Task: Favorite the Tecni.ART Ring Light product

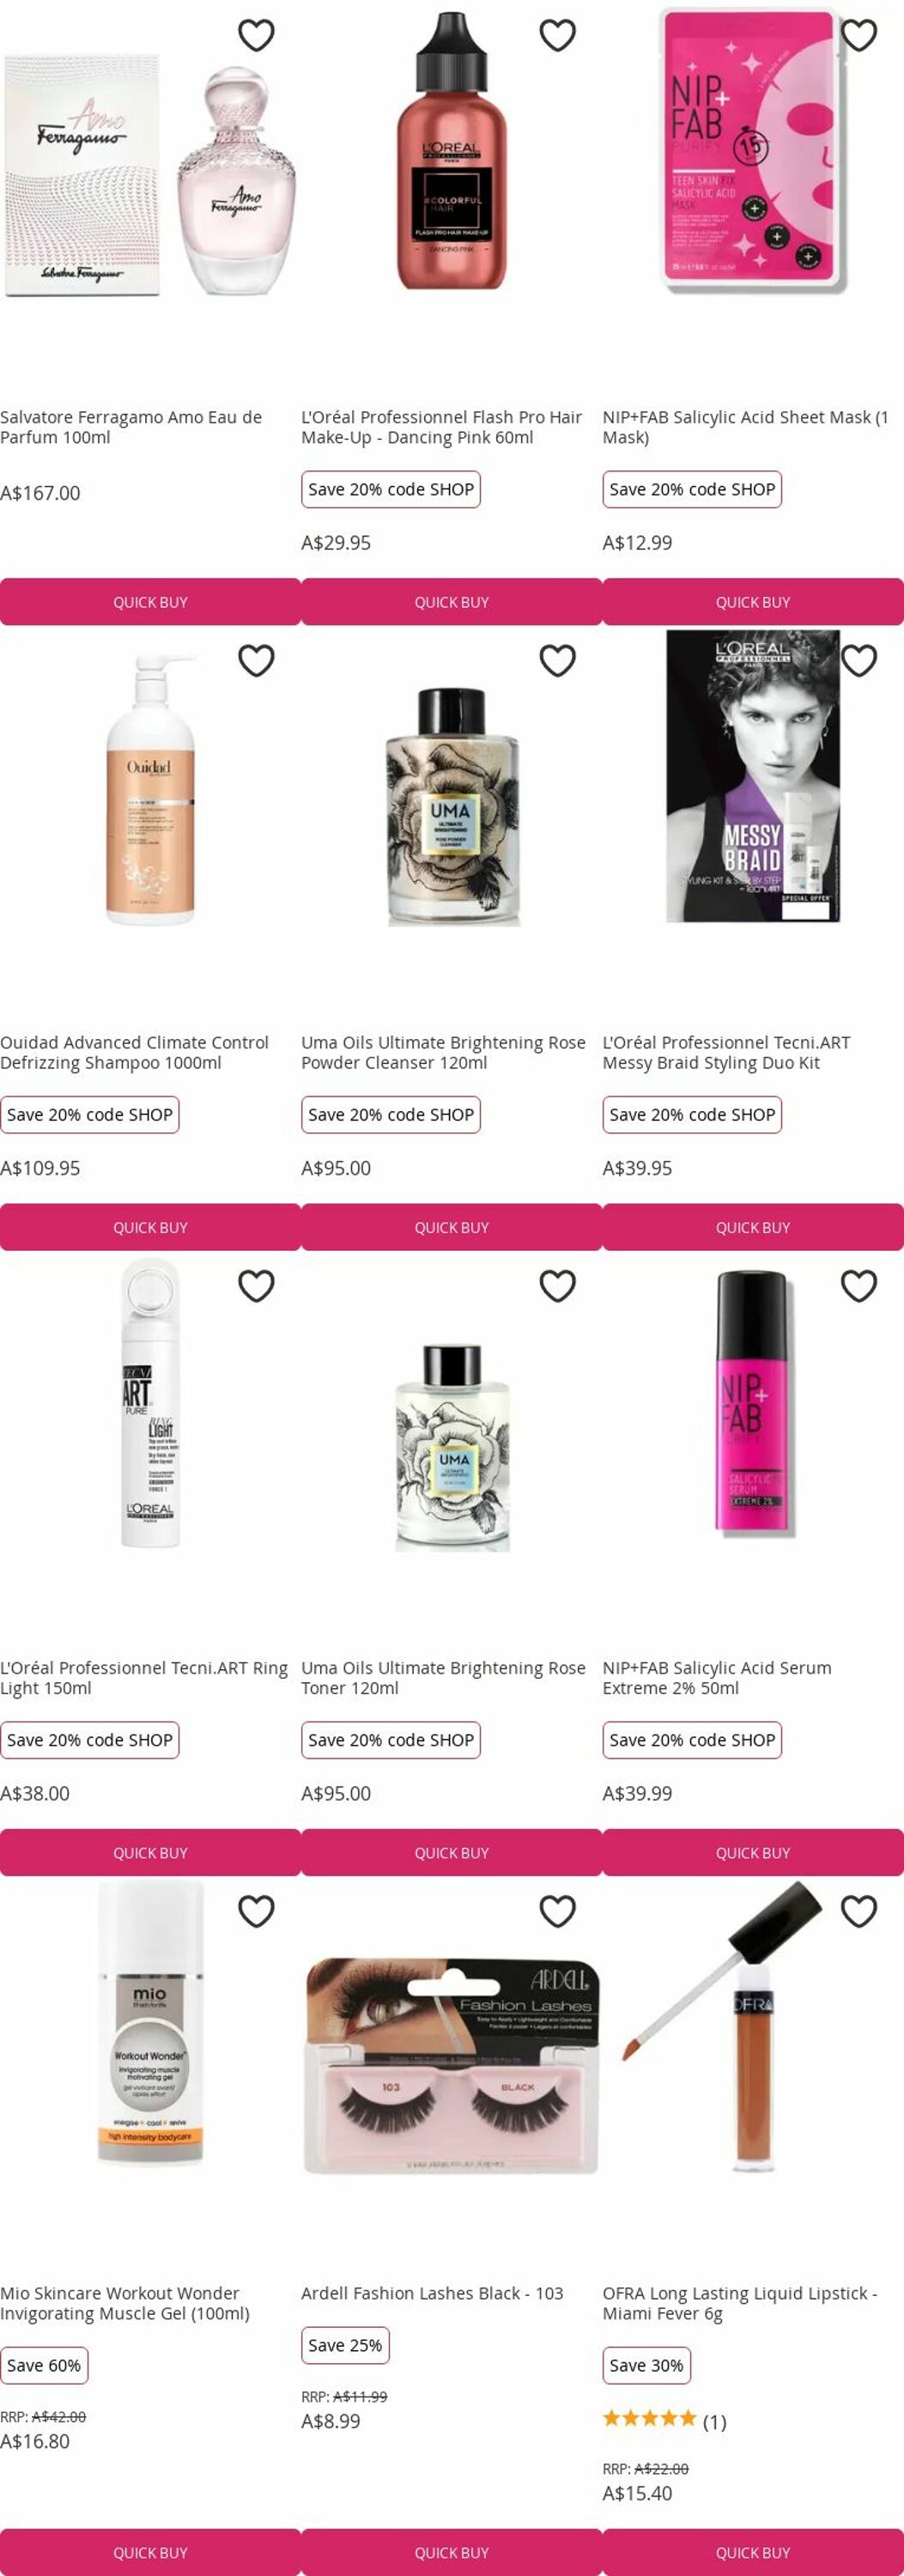Action: point(256,1286)
